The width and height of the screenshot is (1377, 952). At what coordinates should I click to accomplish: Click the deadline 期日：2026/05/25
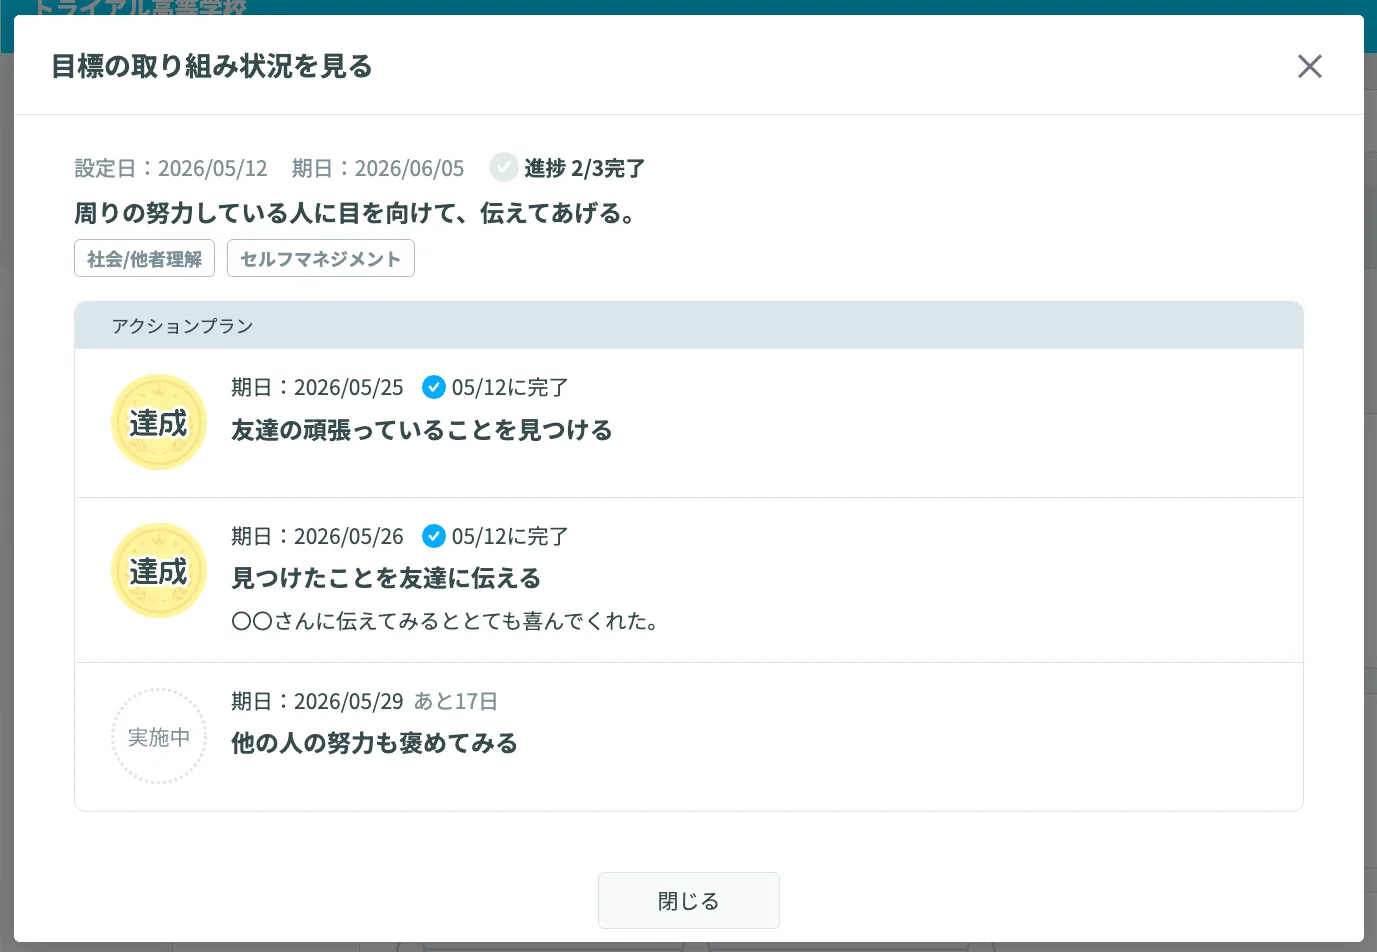coord(317,387)
